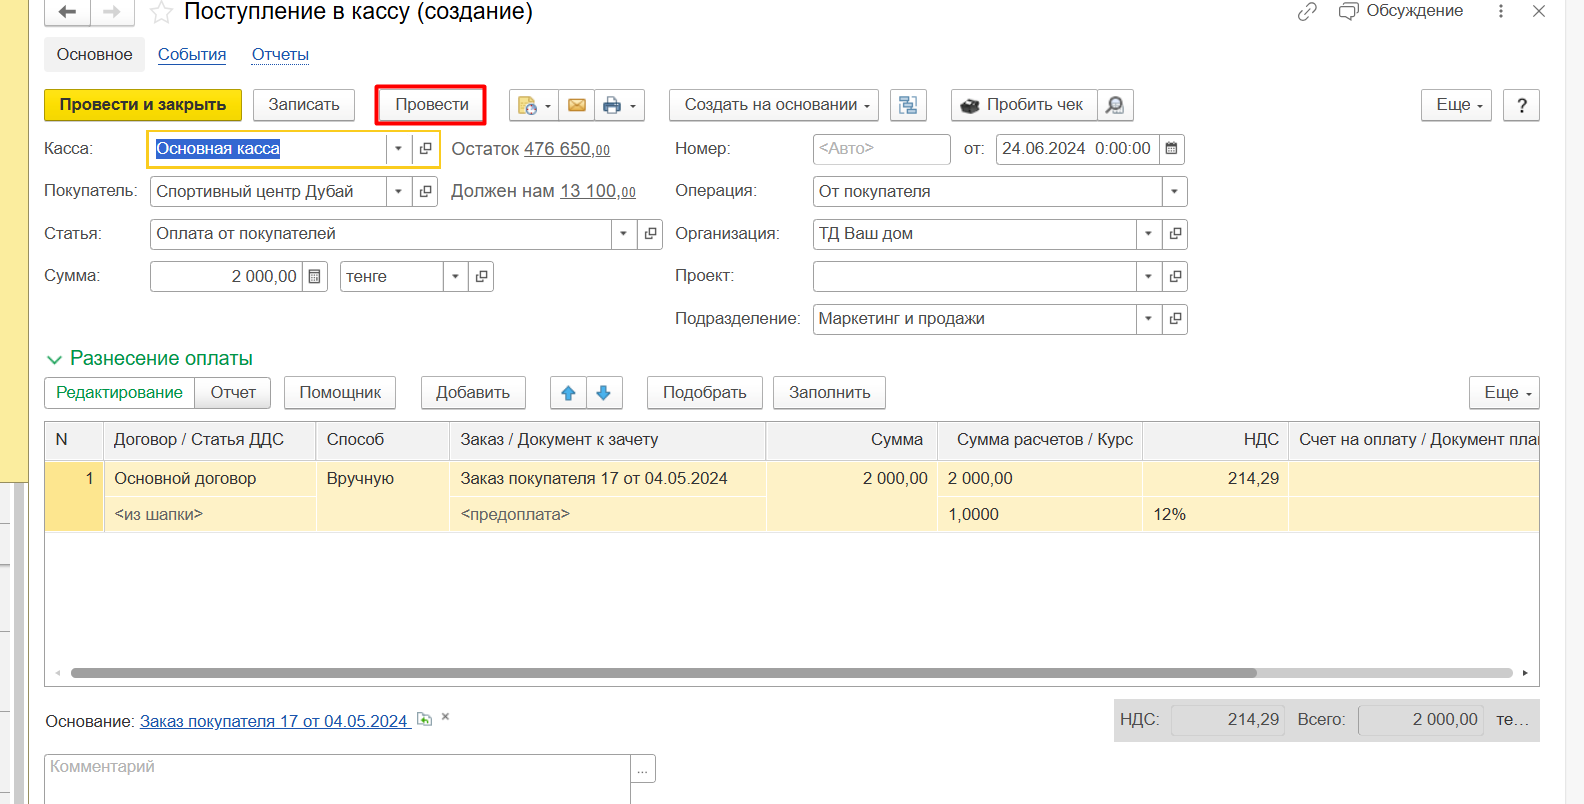This screenshot has width=1584, height=804.
Task: Click the email envelope icon in toolbar
Action: coord(577,105)
